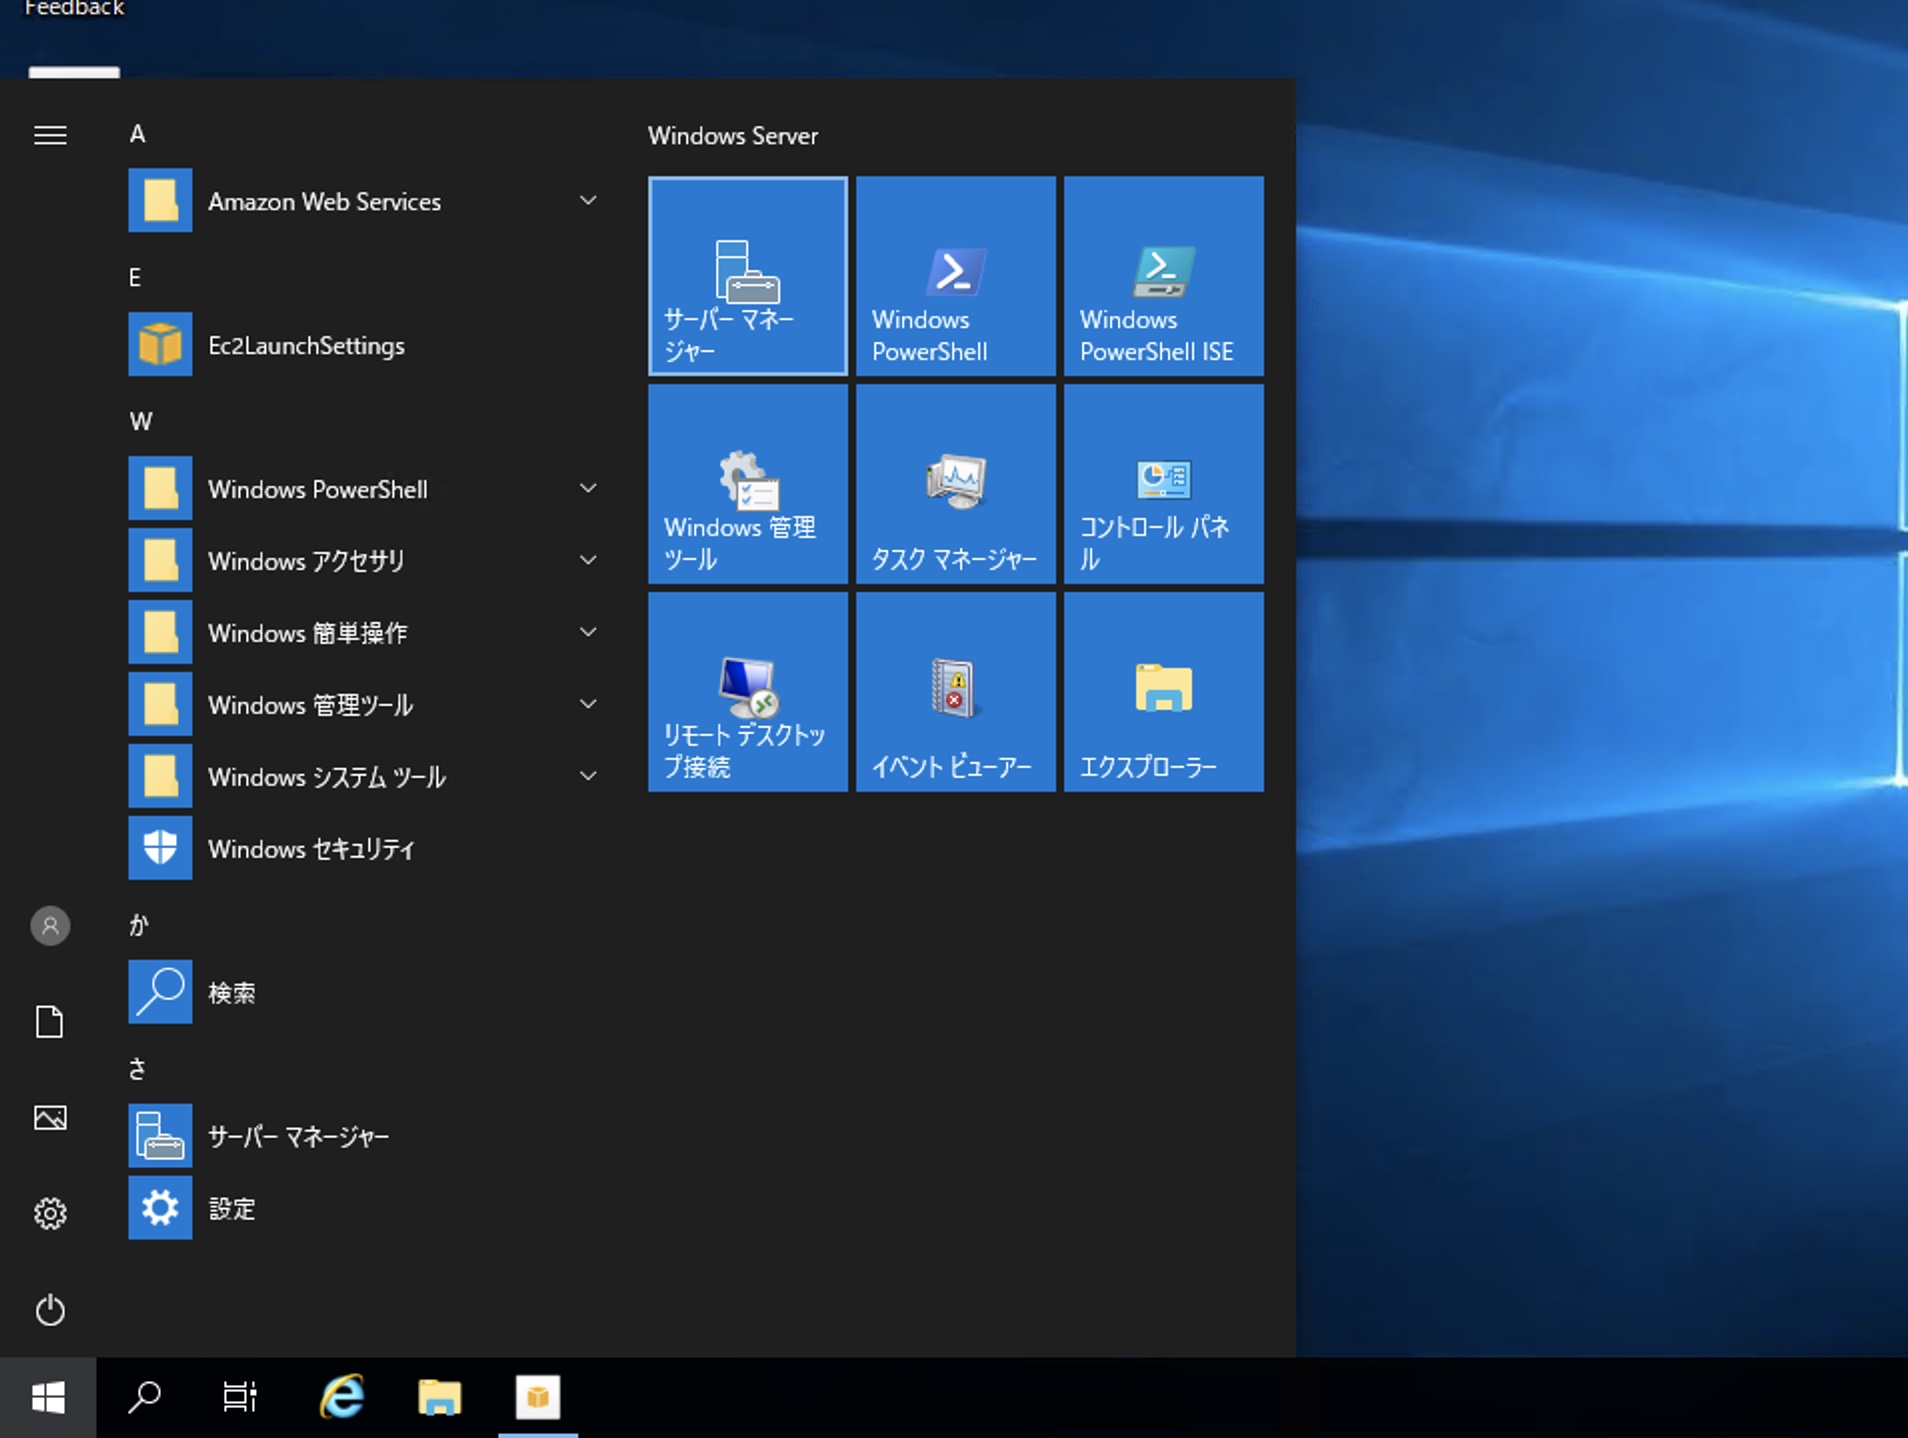Open Windows PowerShell ISE tile
The image size is (1908, 1438).
(x=1162, y=276)
